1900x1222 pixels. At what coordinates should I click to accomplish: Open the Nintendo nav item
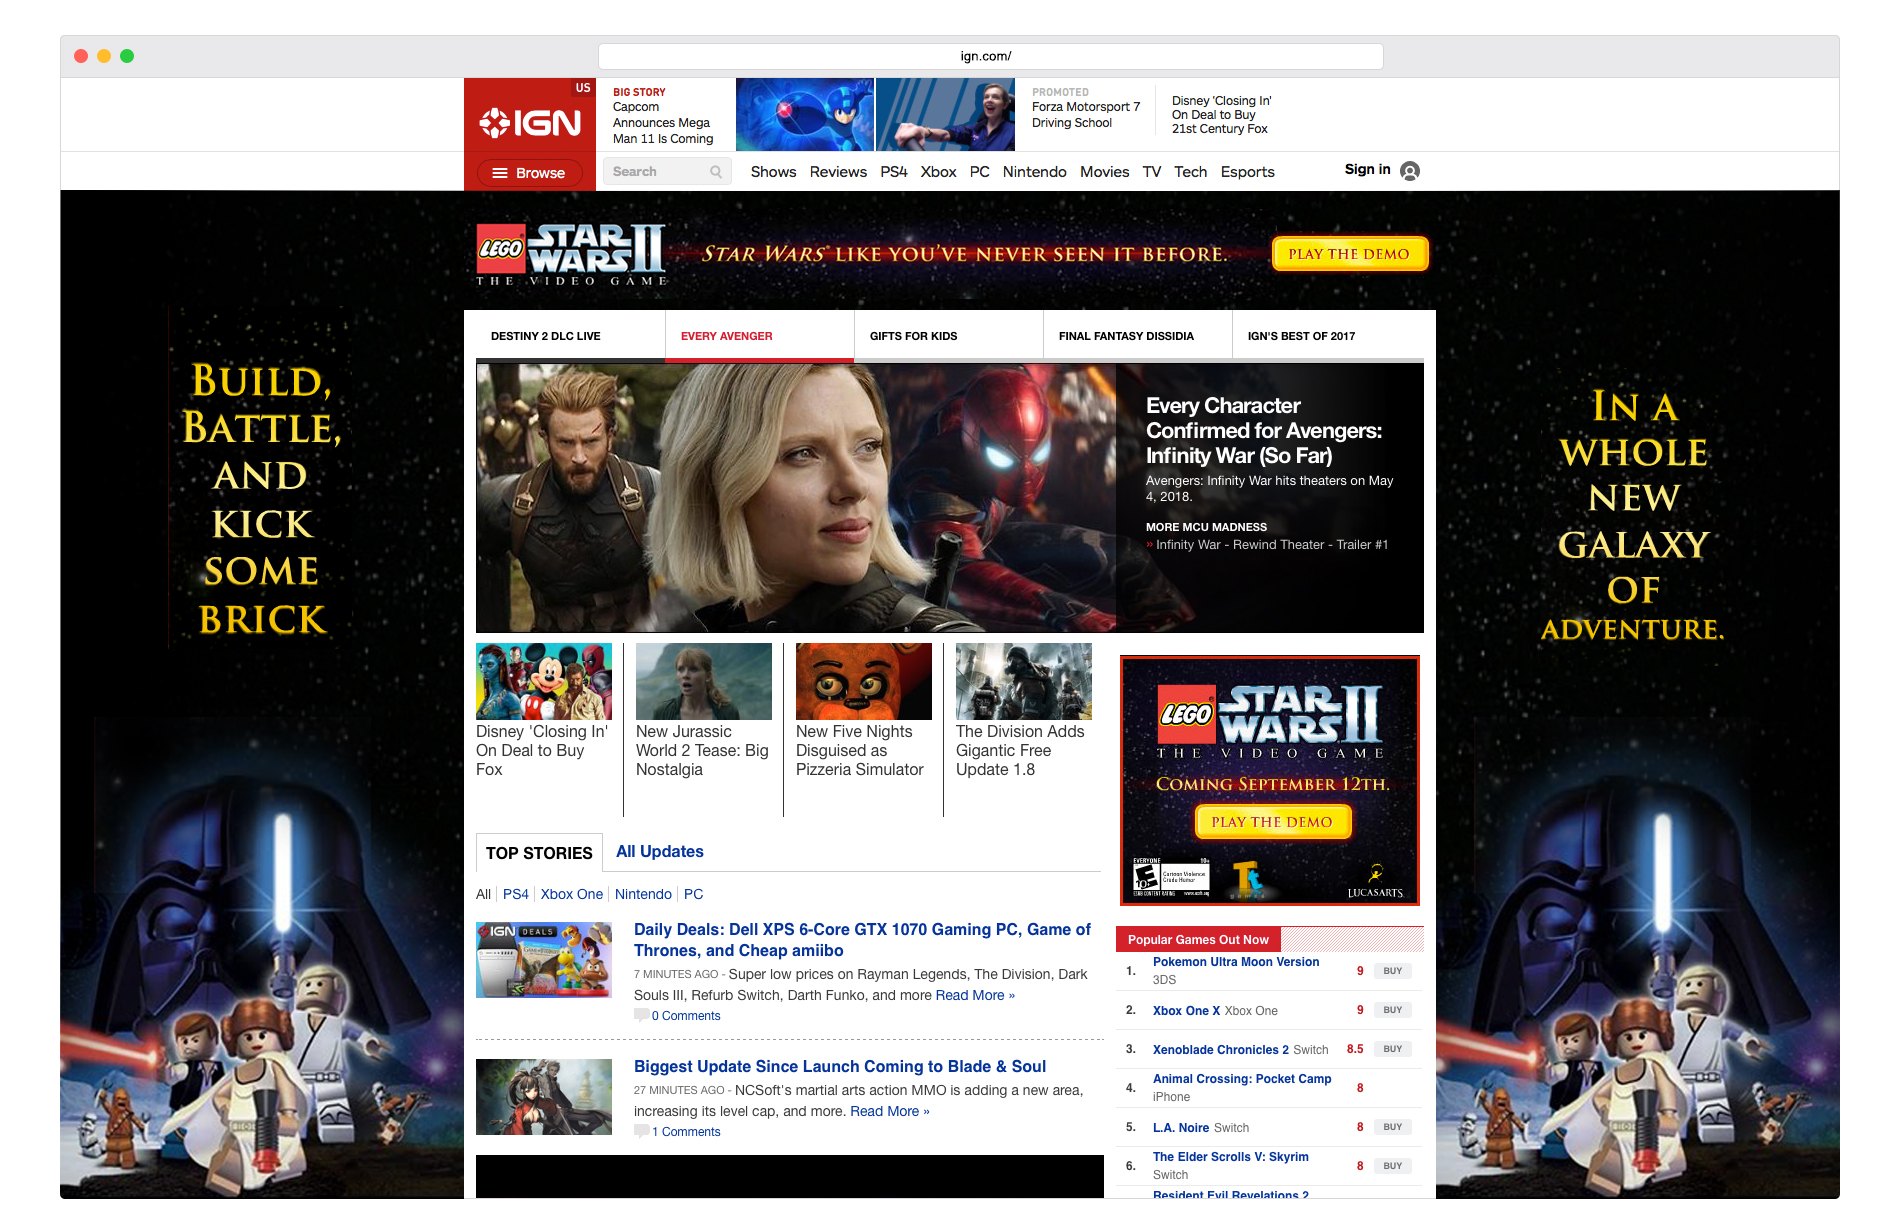[1035, 172]
